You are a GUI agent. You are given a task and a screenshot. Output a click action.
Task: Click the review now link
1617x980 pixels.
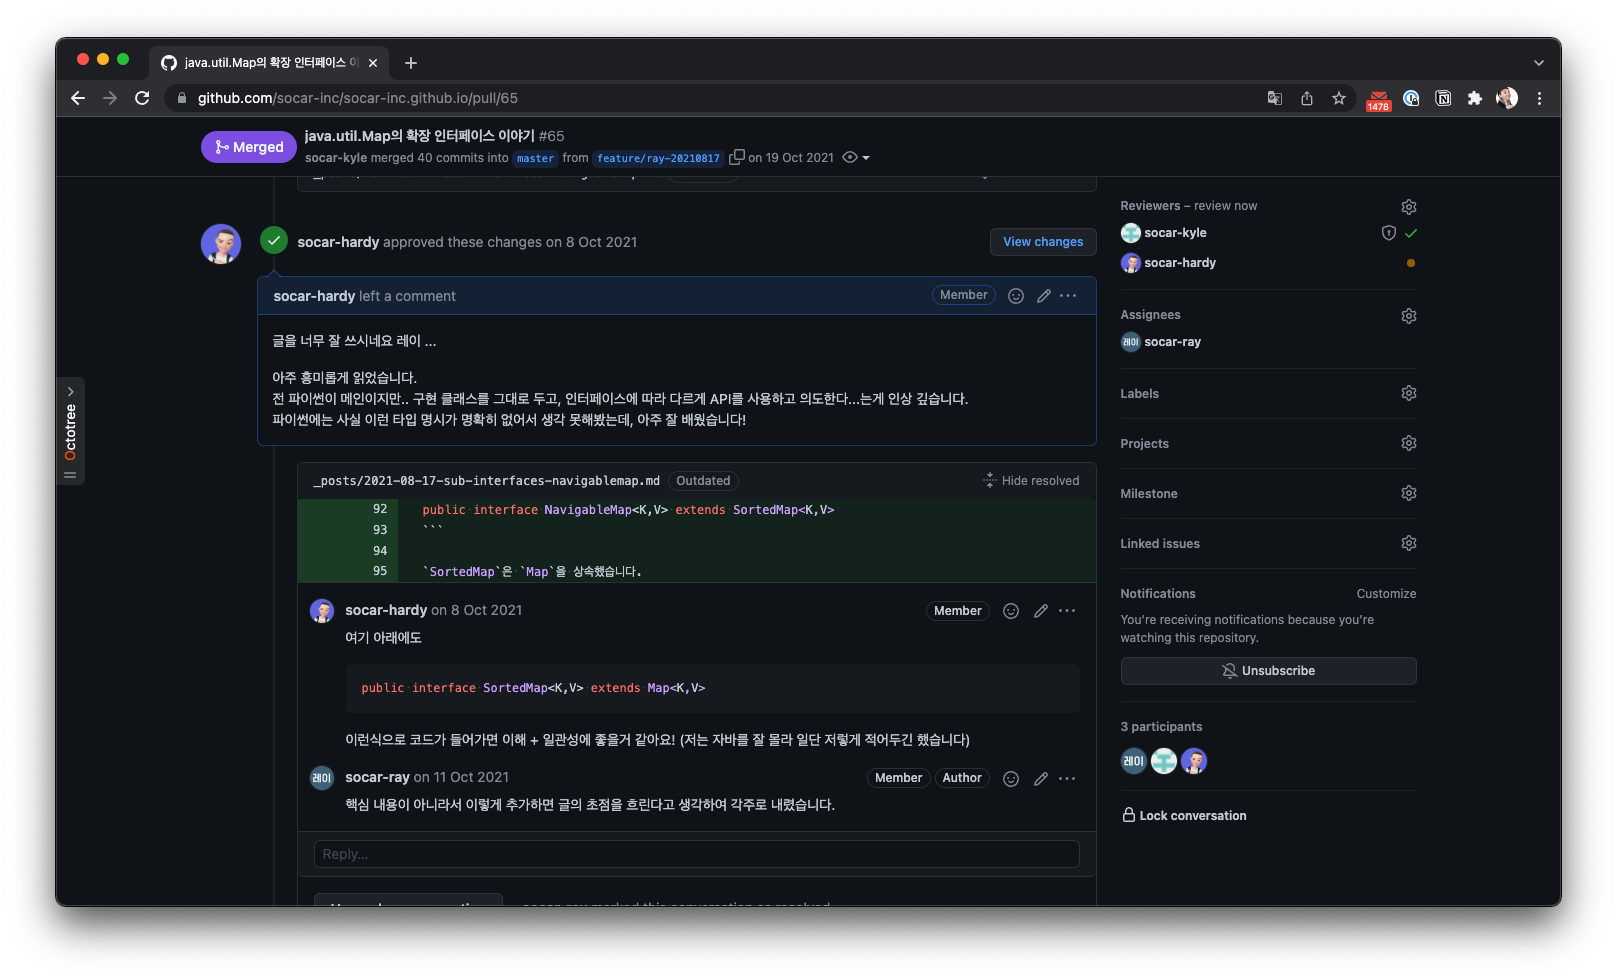[1225, 206]
